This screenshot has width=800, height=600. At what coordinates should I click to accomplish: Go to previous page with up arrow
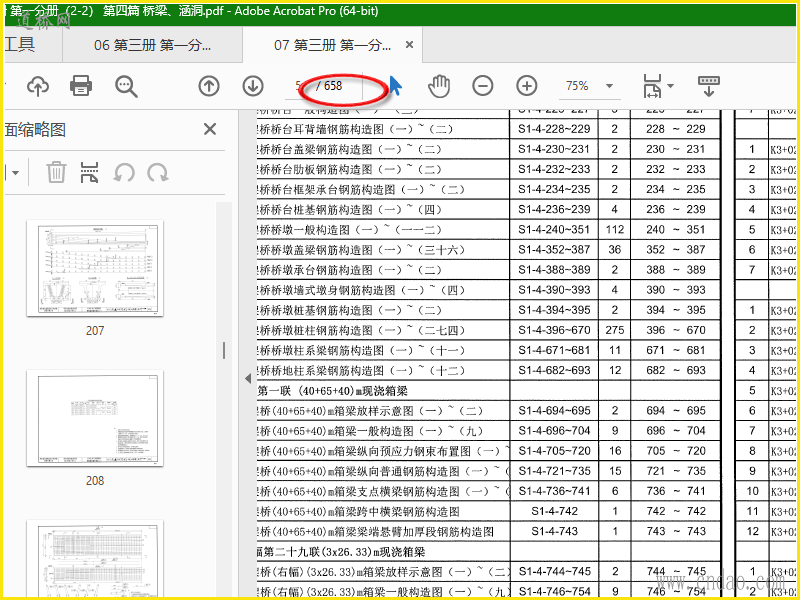tap(209, 86)
